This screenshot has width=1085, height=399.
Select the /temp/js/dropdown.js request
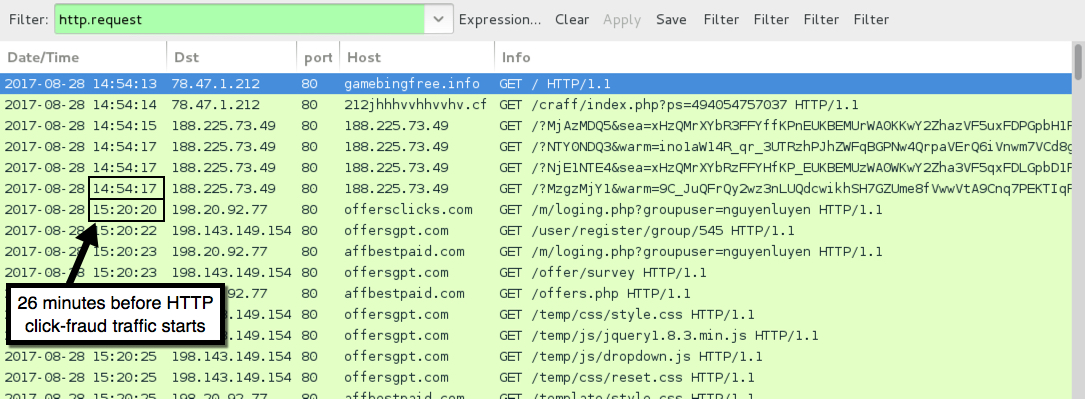point(630,357)
